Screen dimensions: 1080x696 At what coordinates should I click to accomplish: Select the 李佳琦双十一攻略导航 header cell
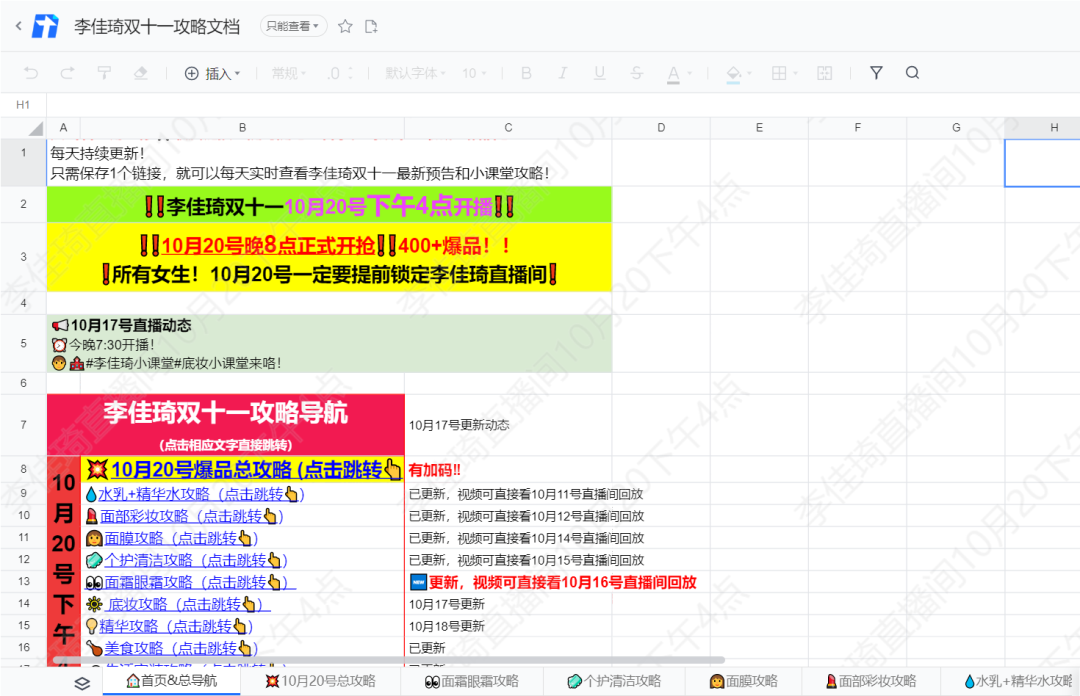(x=226, y=425)
